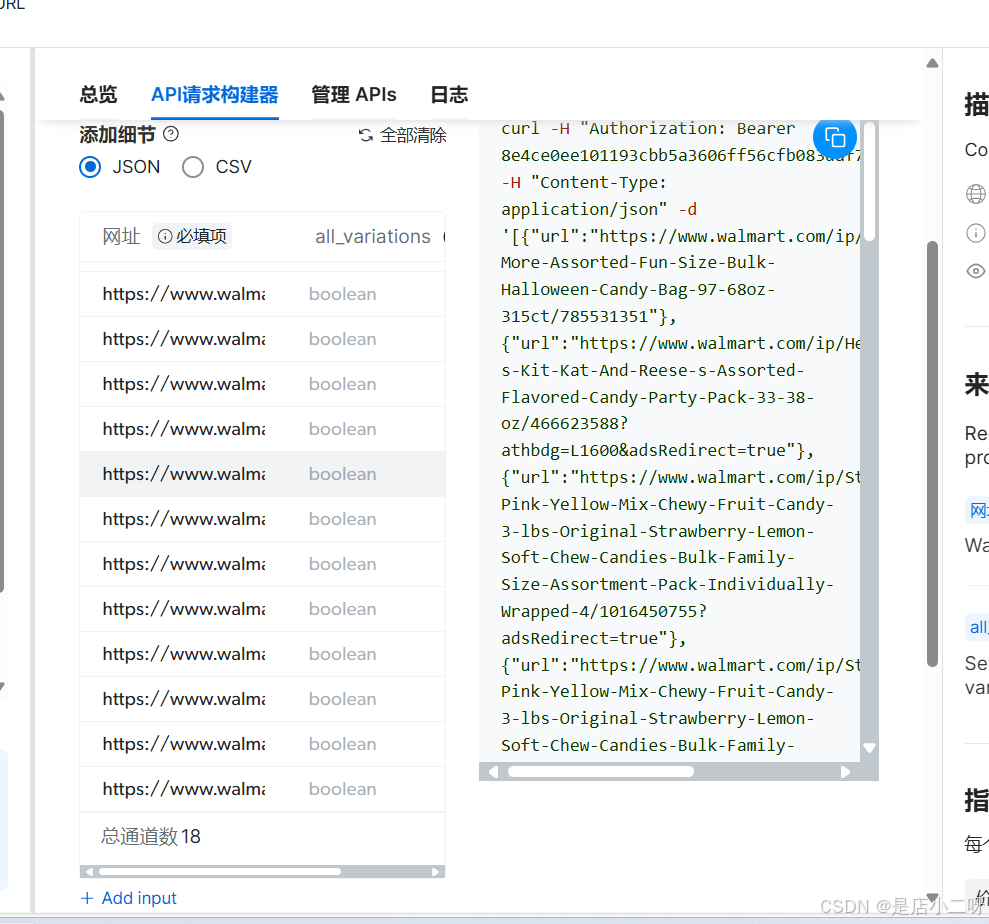
Task: Click the eye icon in right panel
Action: click(975, 271)
